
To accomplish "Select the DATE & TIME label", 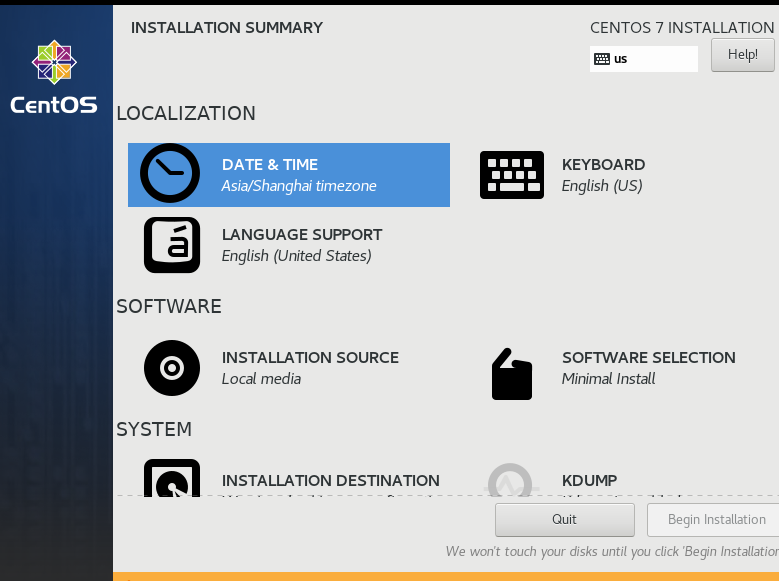I will coord(270,165).
